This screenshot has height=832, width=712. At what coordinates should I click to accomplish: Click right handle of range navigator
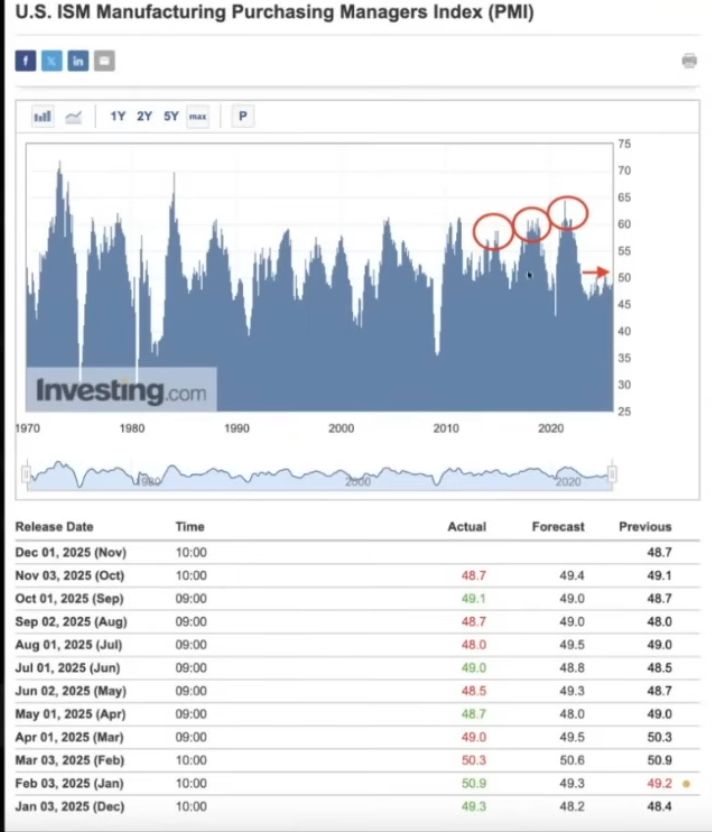pos(612,474)
